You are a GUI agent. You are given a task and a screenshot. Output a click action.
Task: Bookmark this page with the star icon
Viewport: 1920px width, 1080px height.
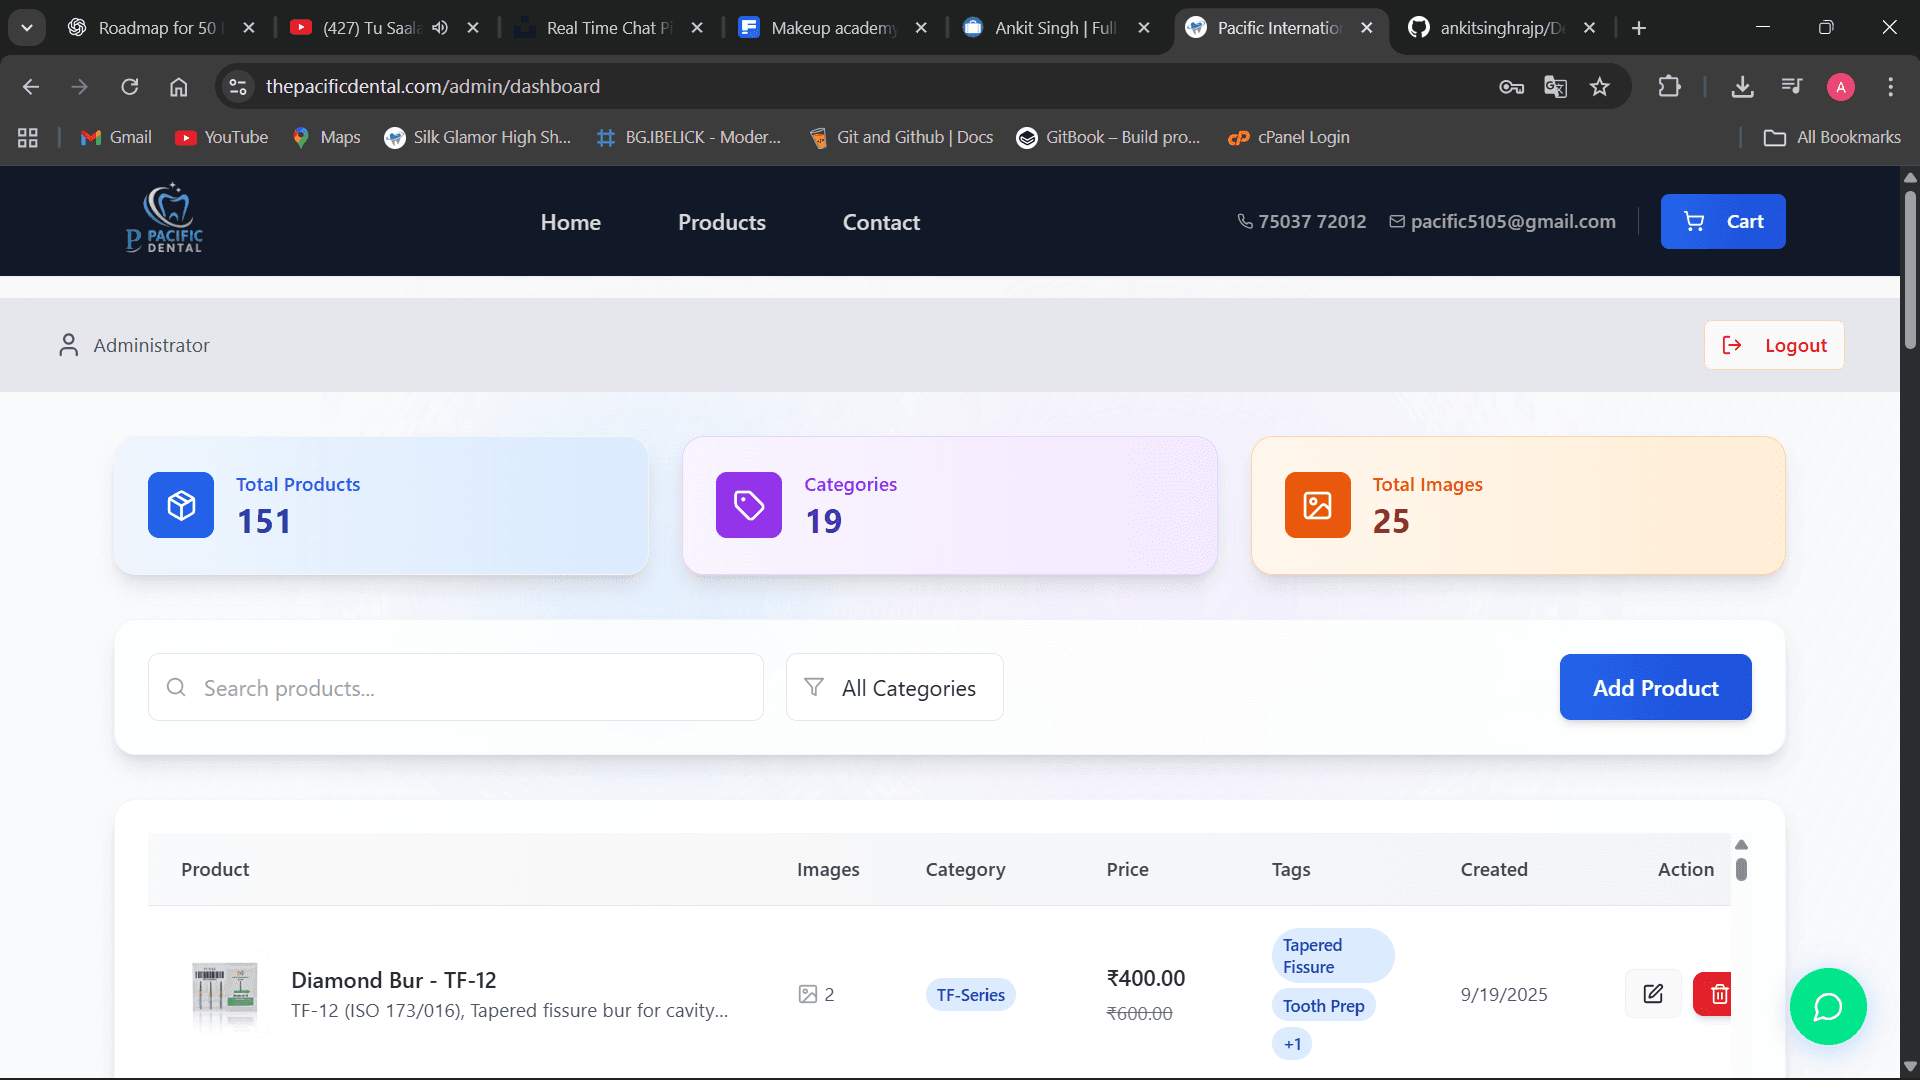coord(1600,87)
